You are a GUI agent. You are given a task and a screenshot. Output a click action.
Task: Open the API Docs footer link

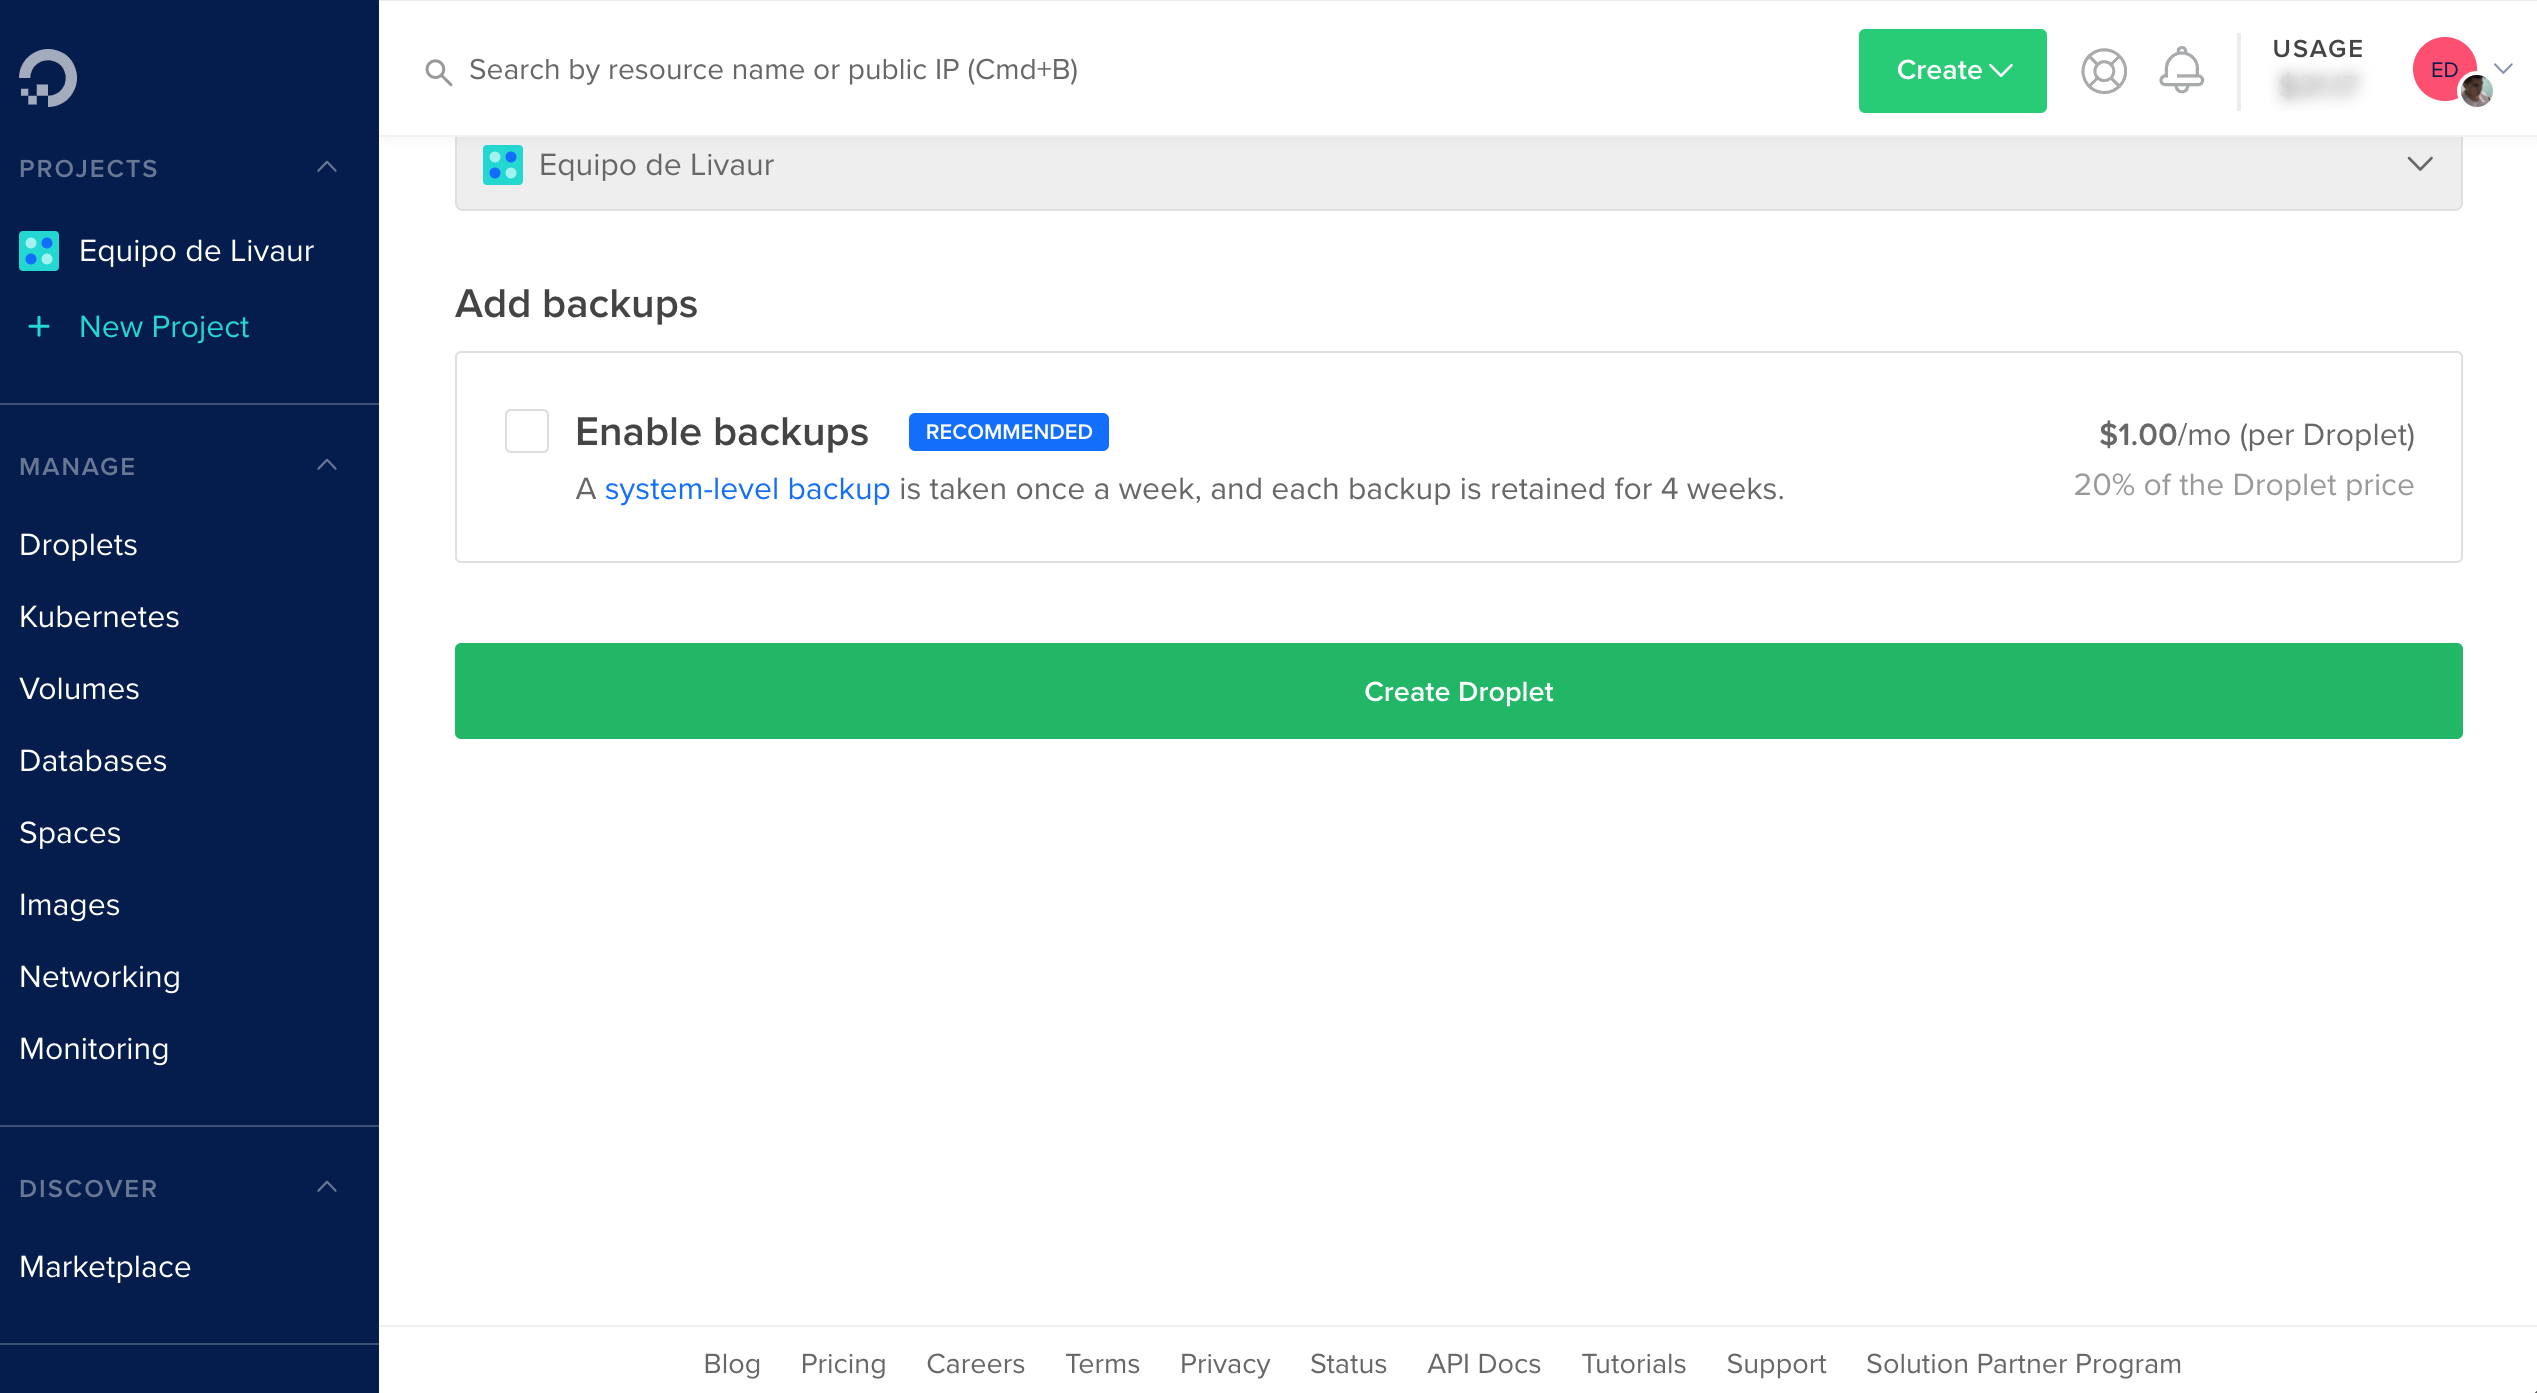pos(1484,1364)
